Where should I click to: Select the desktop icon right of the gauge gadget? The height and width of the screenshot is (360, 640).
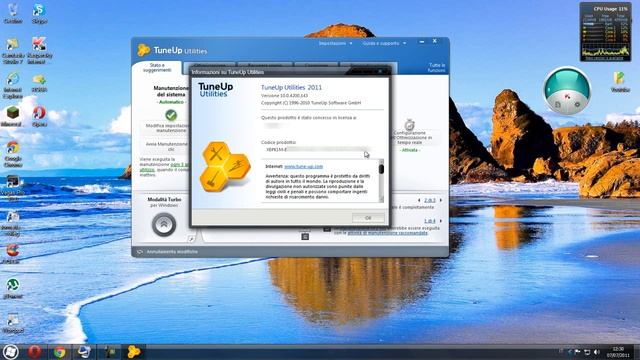click(620, 81)
